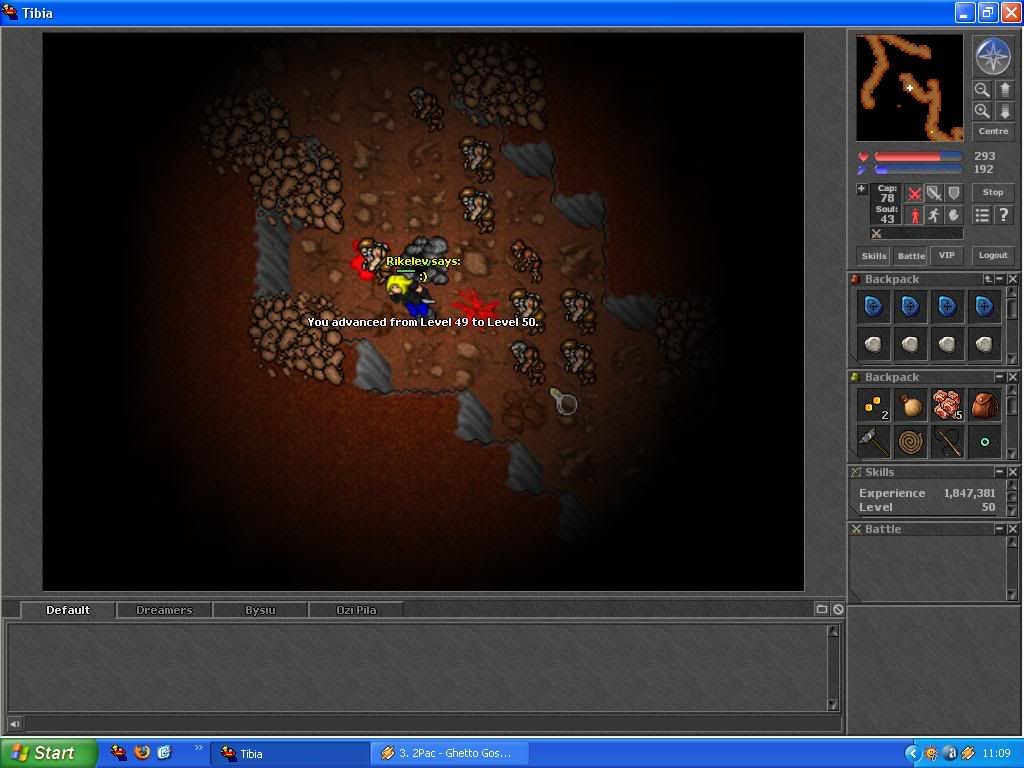This screenshot has width=1024, height=768.
Task: Enable defensive fighting mode shield
Action: tap(953, 194)
